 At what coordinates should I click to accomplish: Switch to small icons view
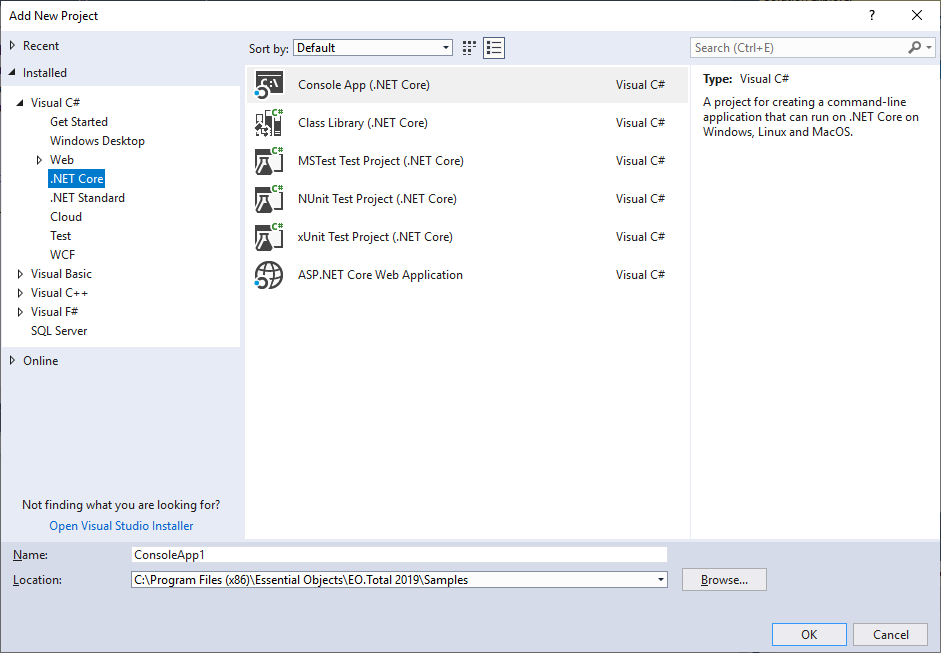469,48
